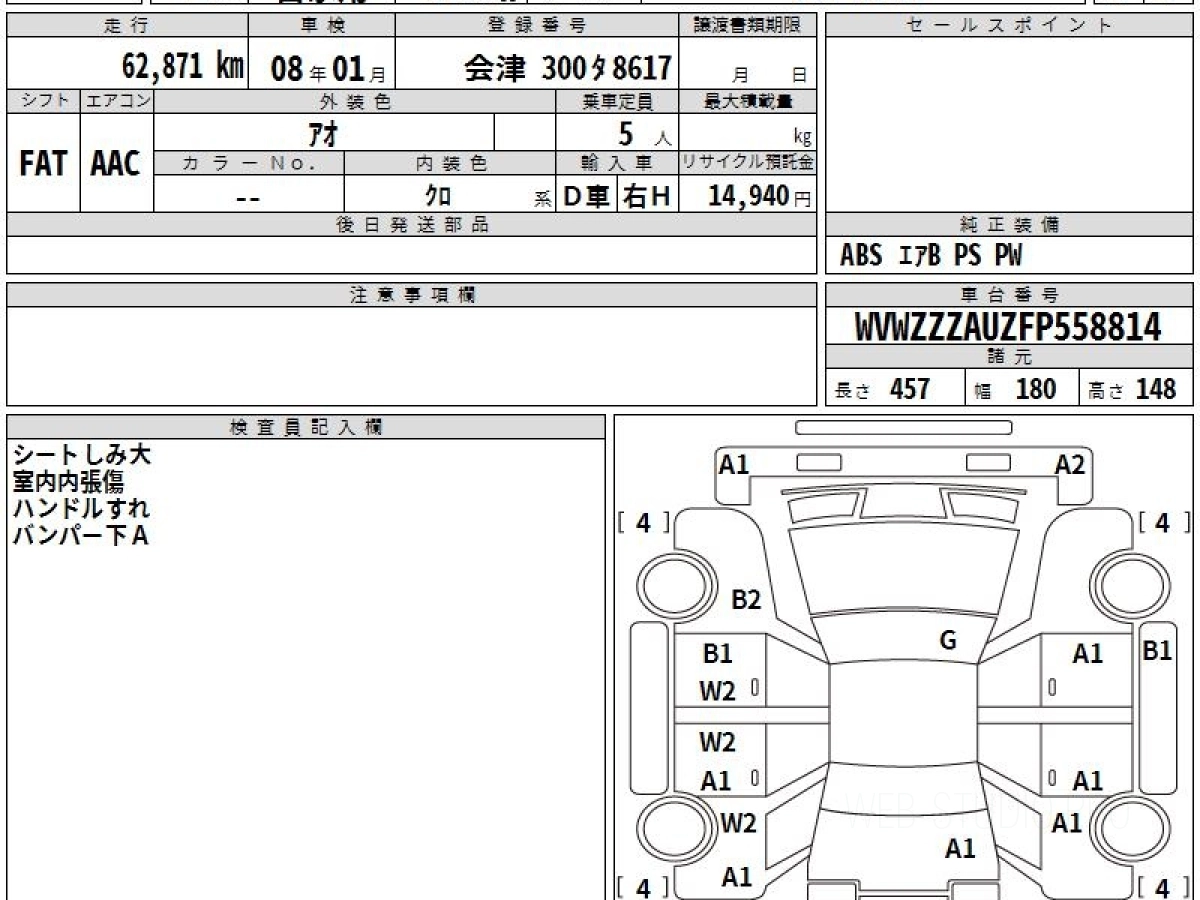This screenshot has height=900, width=1200.
Task: Select chassis number WVWZZZAUZFP558814
Action: (x=1009, y=327)
